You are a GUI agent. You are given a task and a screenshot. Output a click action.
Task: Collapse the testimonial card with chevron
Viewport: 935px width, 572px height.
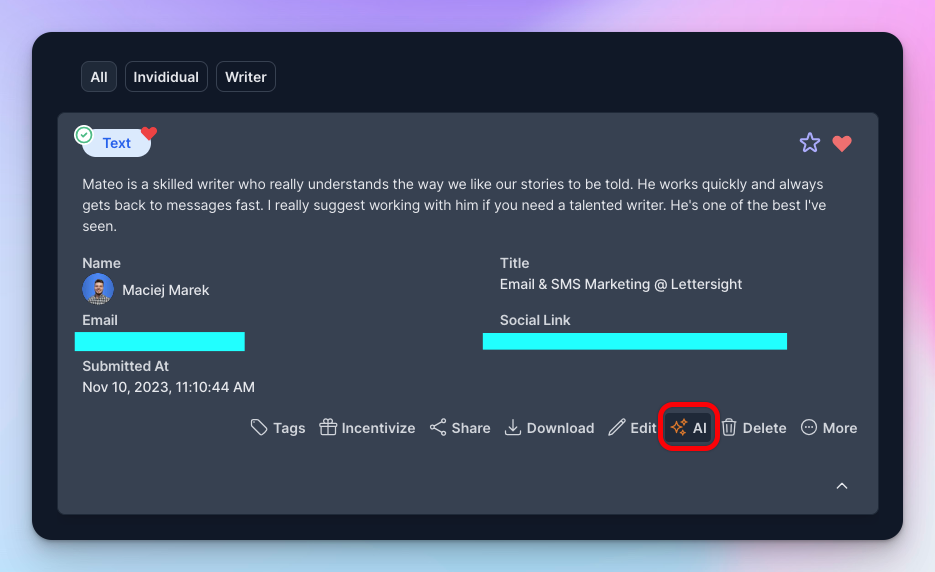click(842, 486)
